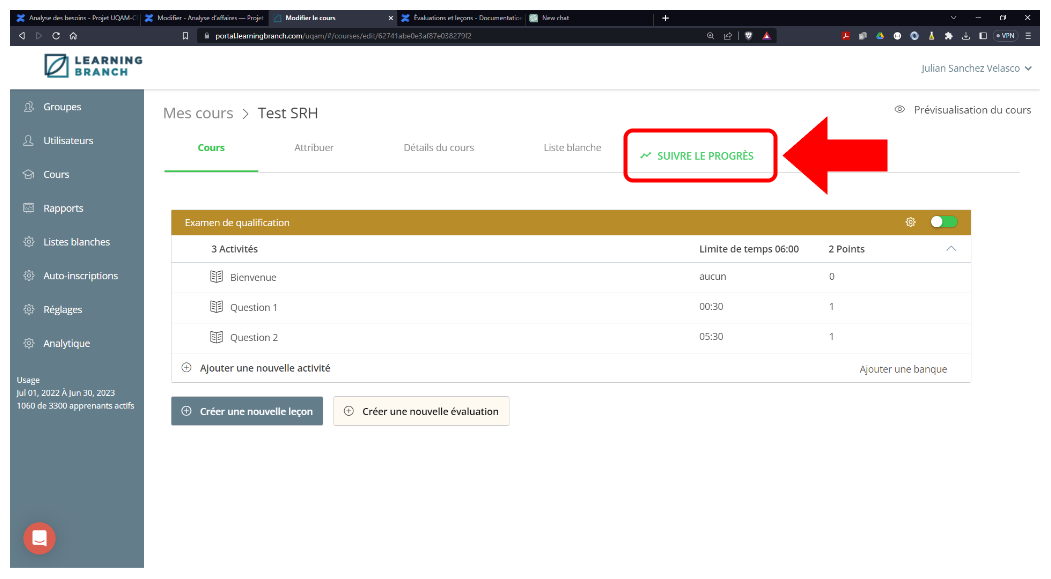This screenshot has width=1051, height=579.
Task: Toggle the Examen de qualification switch
Action: tap(943, 222)
